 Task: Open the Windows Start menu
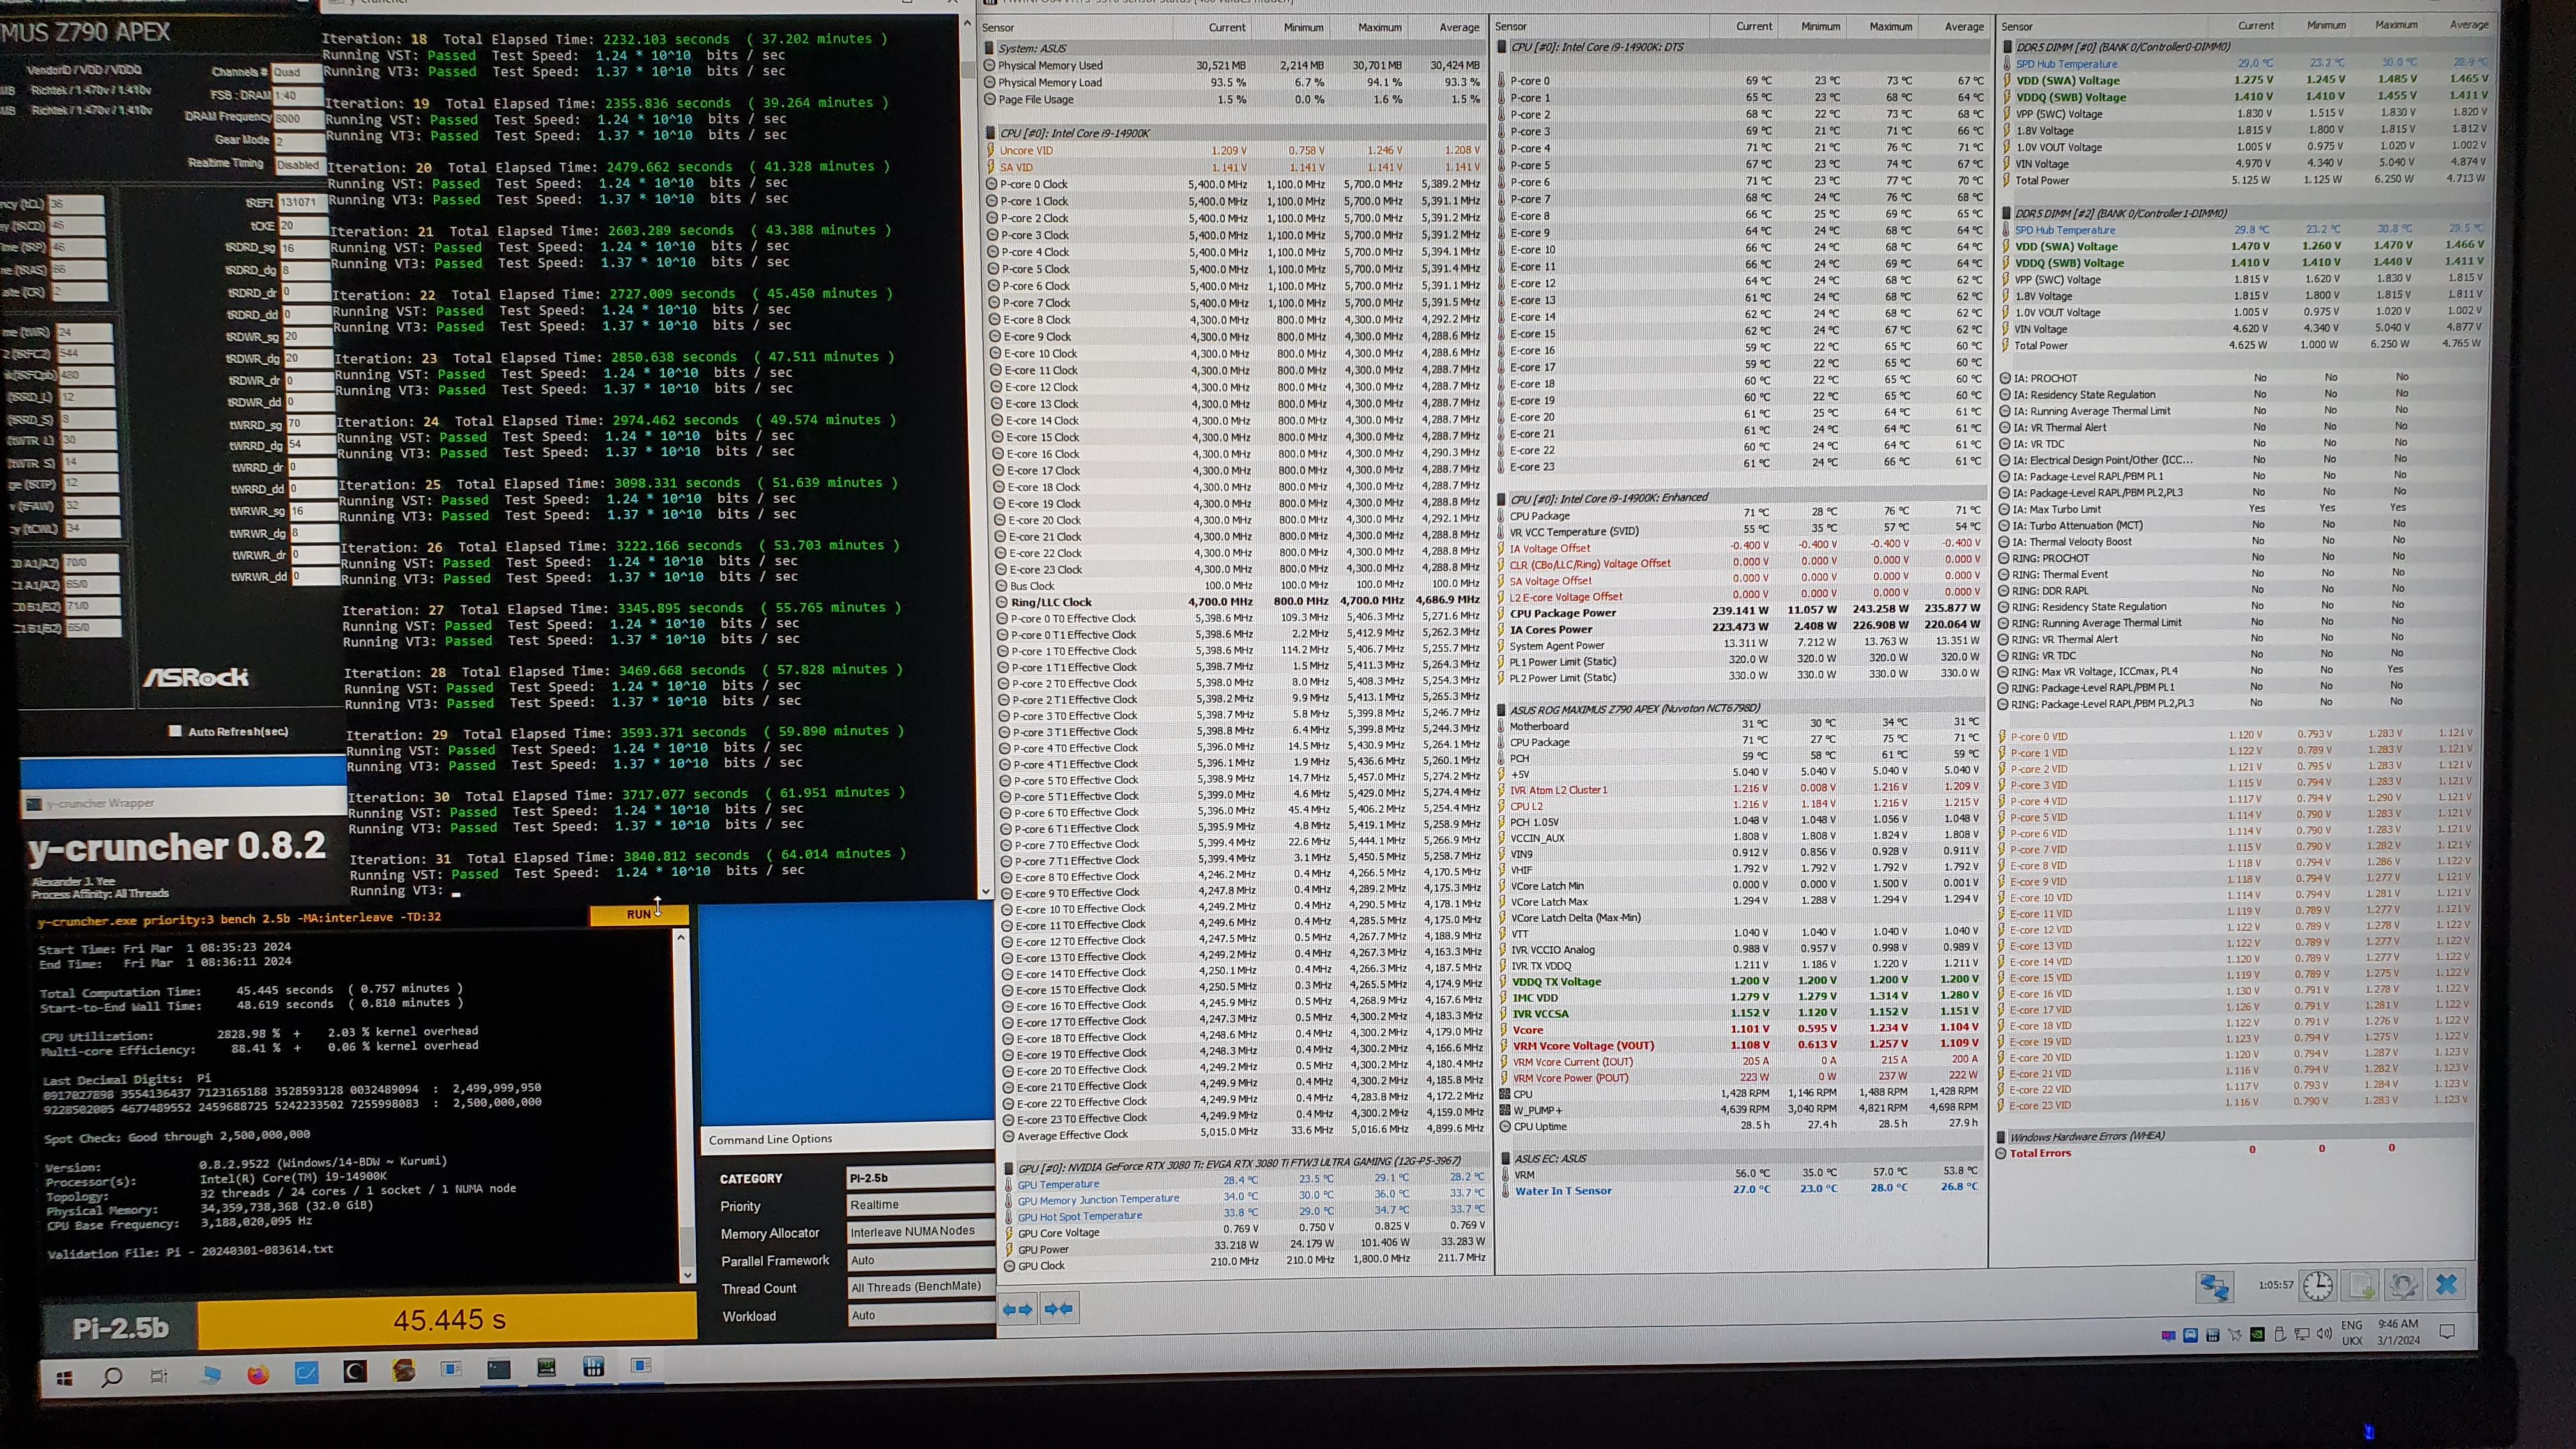(65, 1378)
